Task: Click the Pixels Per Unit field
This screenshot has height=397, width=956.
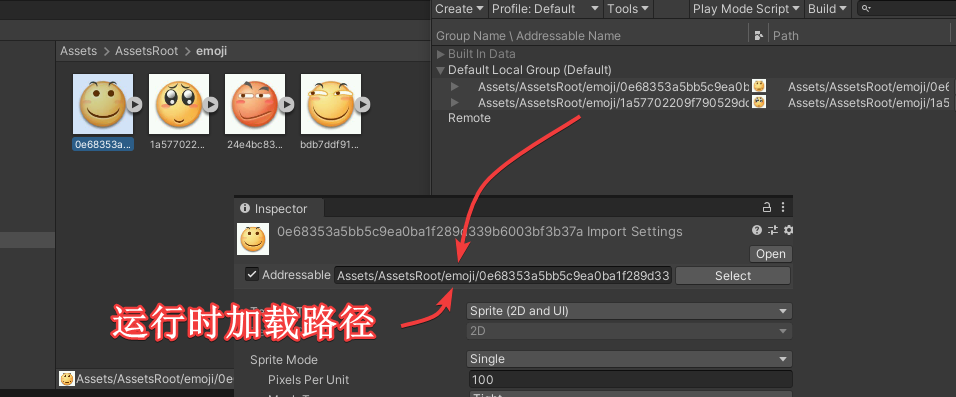Action: (631, 379)
